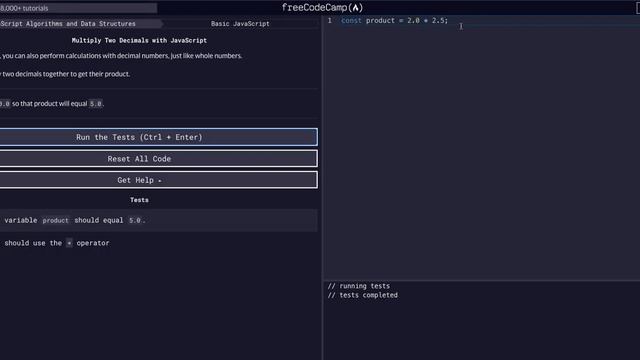
Task: Open JavaScript Algorithms and Data Structures breadcrumb
Action: tap(68, 24)
